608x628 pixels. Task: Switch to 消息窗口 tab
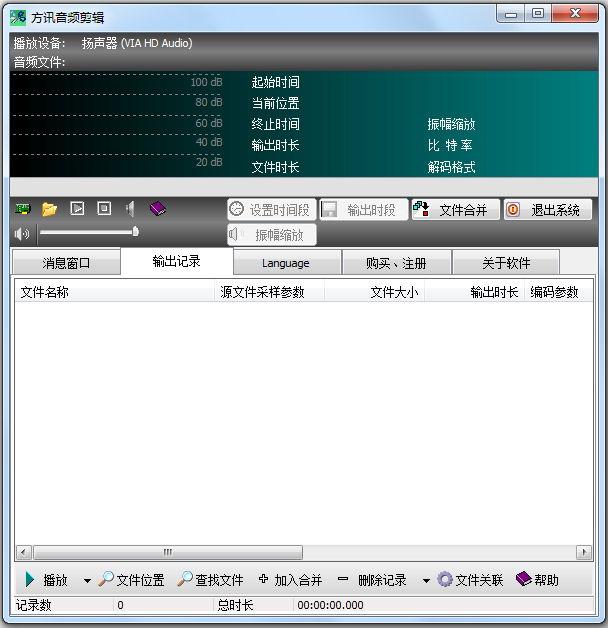pos(66,263)
